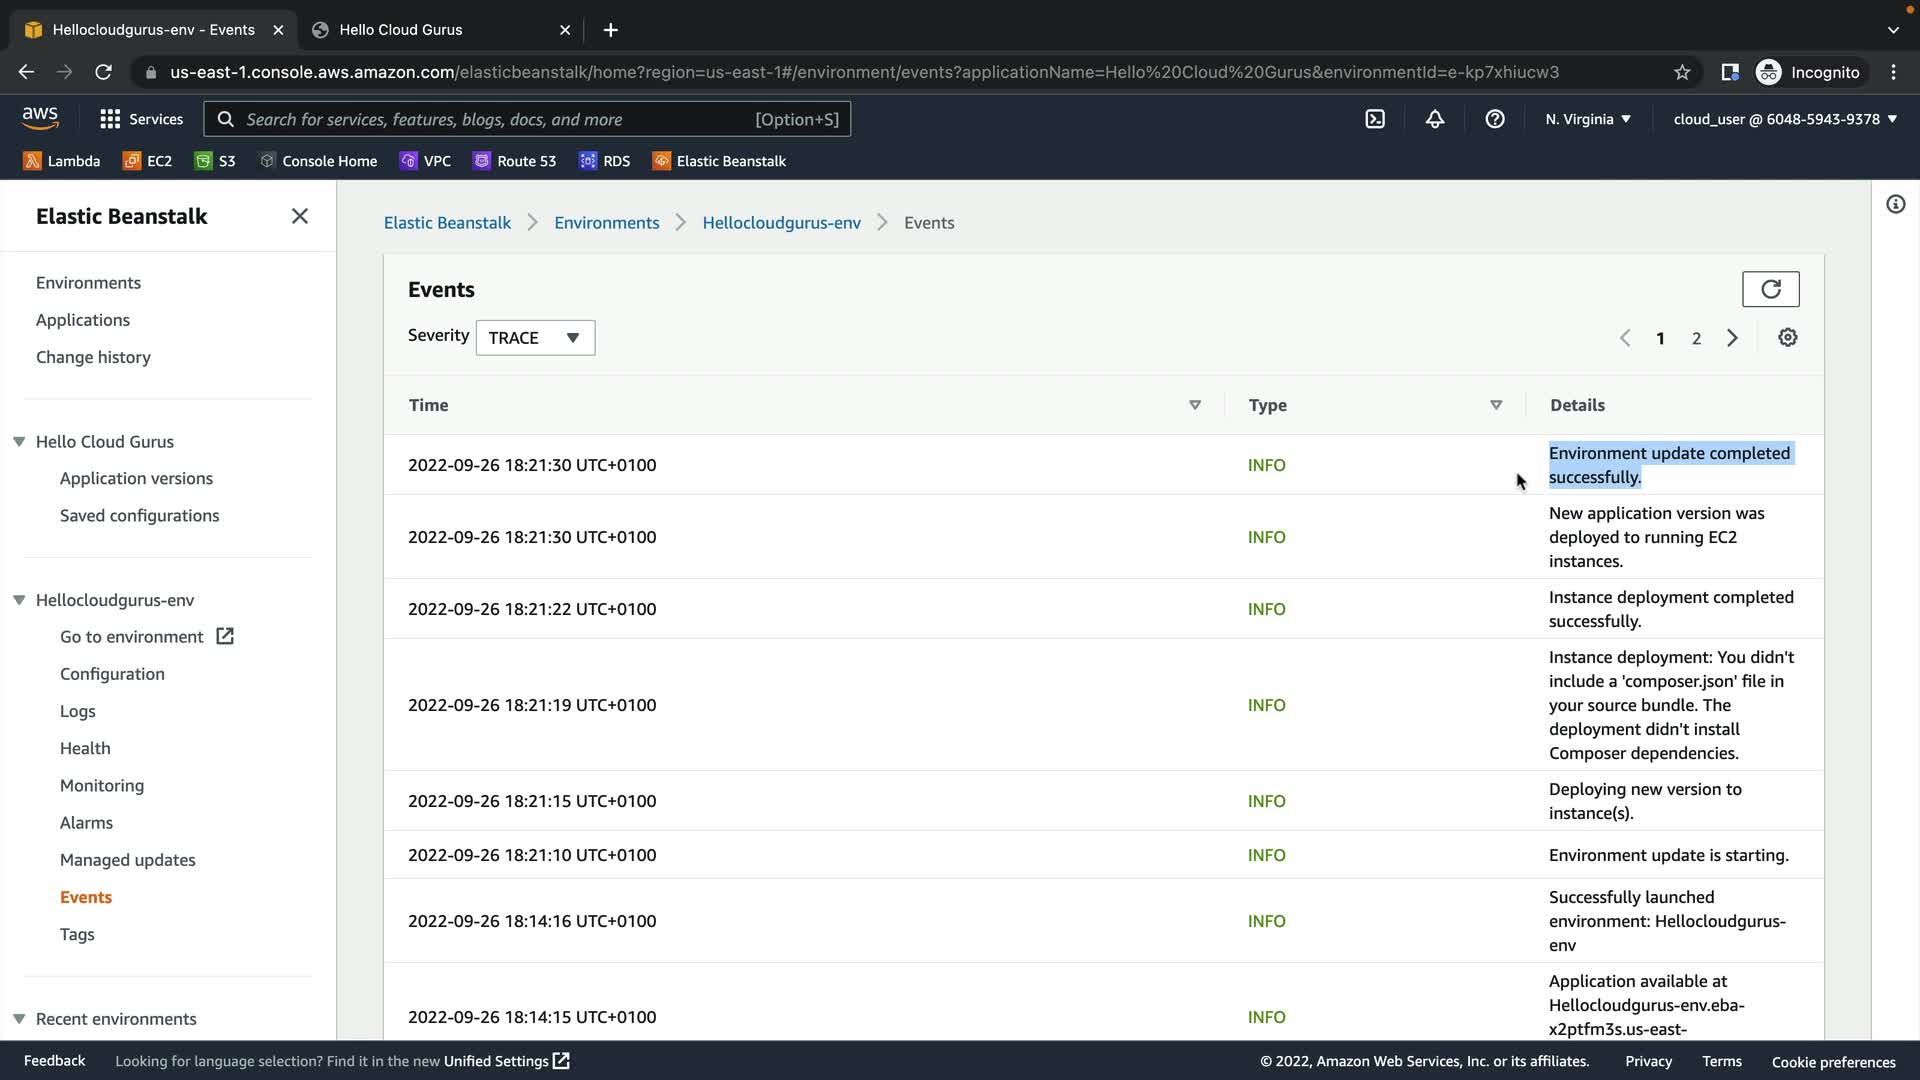Open events table preferences gear
This screenshot has height=1080, width=1920.
[1787, 338]
